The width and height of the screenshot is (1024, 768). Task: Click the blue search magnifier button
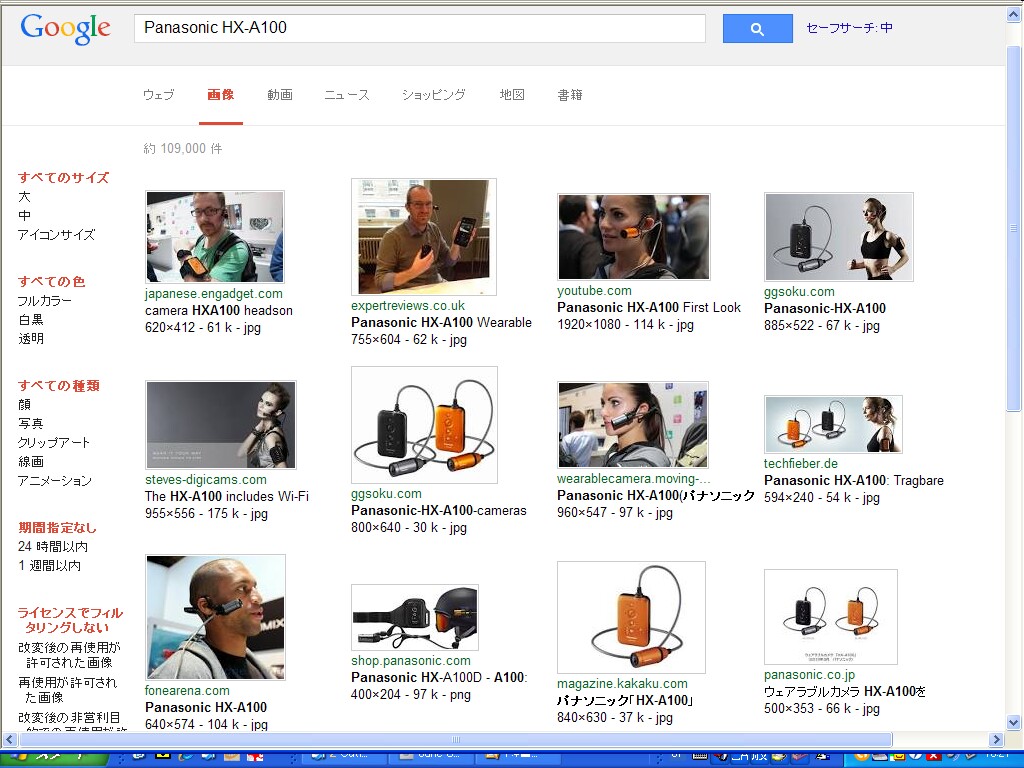pos(758,29)
